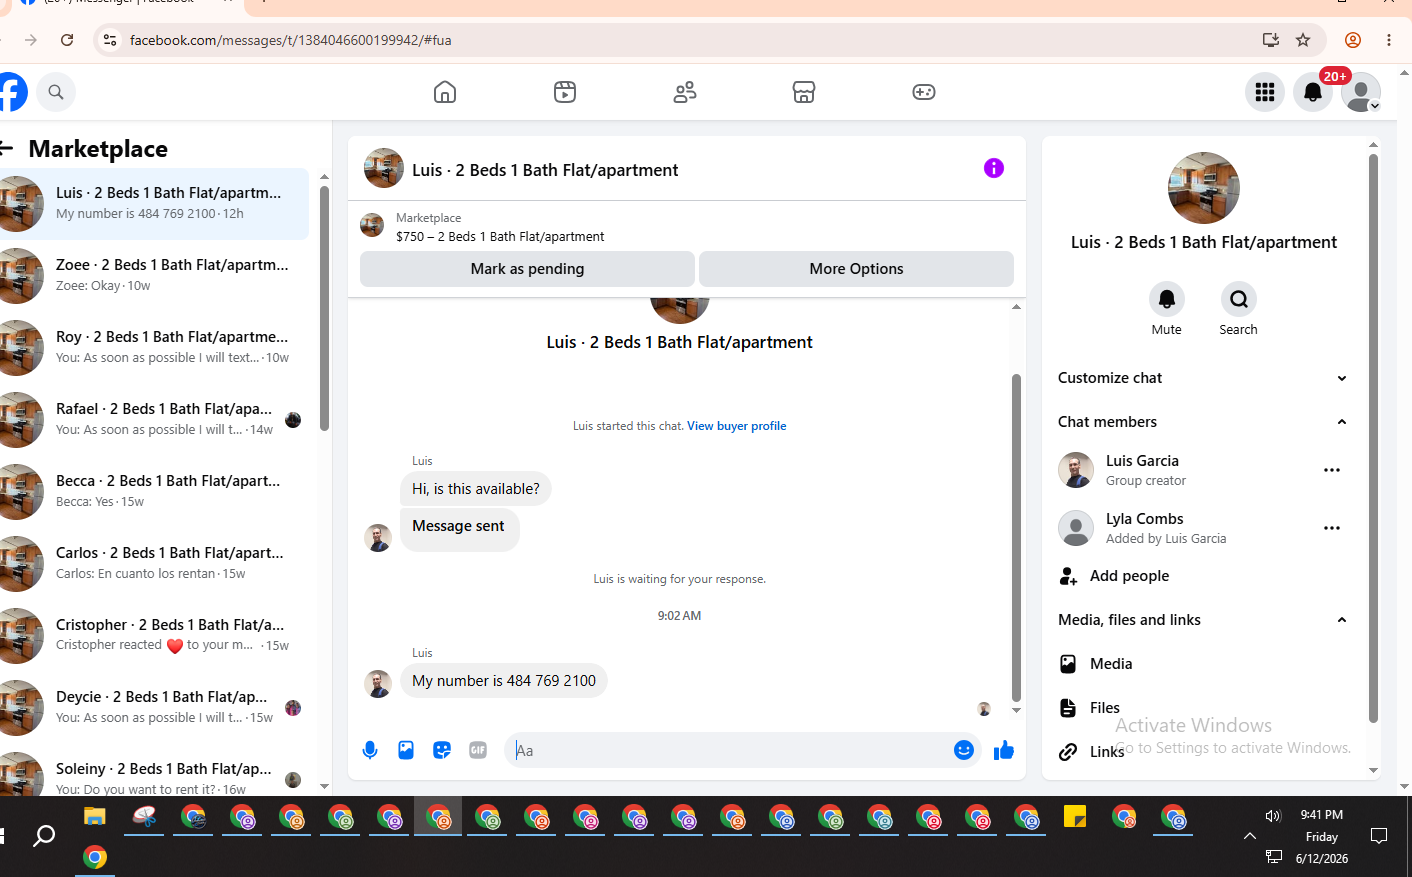Open Becca's apartment conversation
The width and height of the screenshot is (1412, 877).
pyautogui.click(x=154, y=492)
